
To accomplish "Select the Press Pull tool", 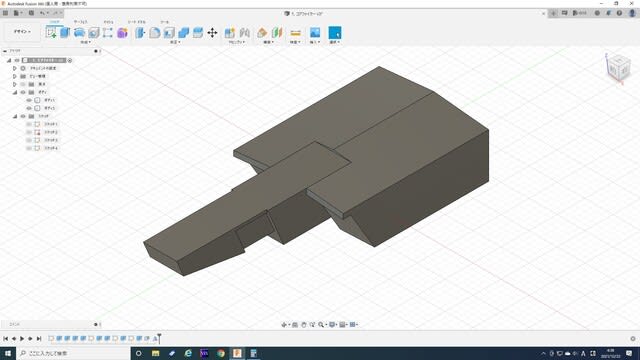I will [140, 33].
